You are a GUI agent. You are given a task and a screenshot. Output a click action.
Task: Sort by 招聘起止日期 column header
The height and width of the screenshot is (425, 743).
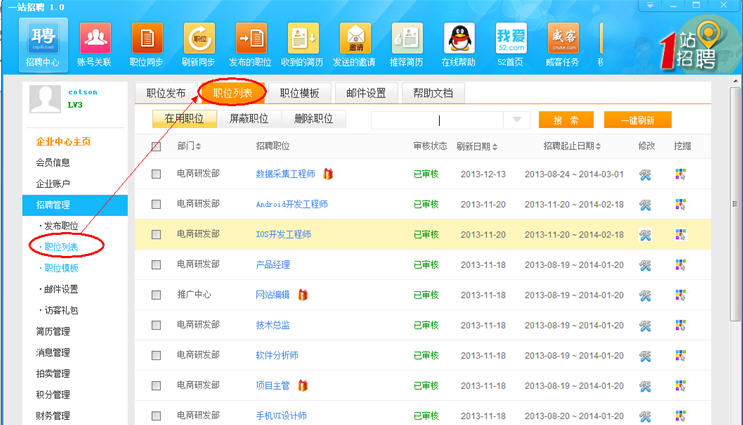pos(572,146)
